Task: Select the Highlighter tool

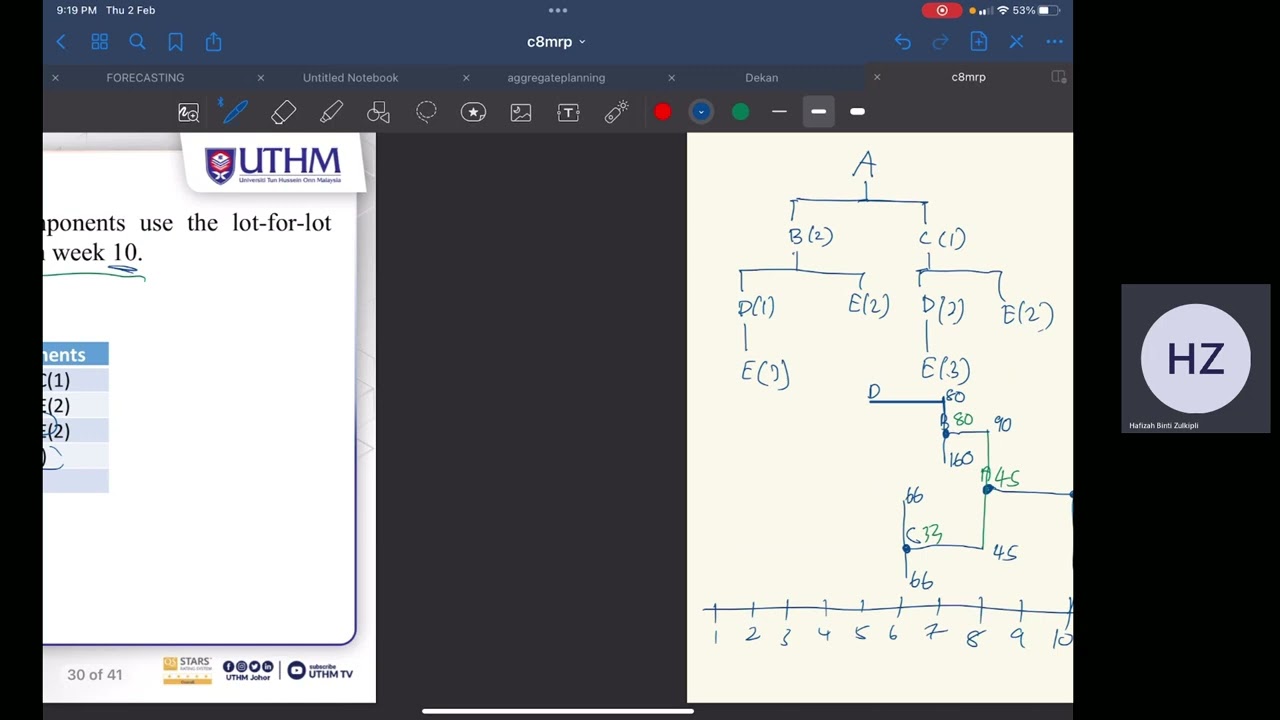Action: [331, 112]
